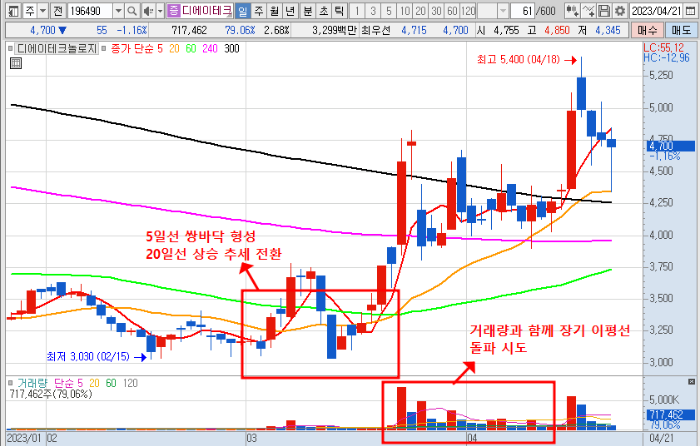Select the 3 interval button
The image size is (700, 446).
pyautogui.click(x=373, y=11)
